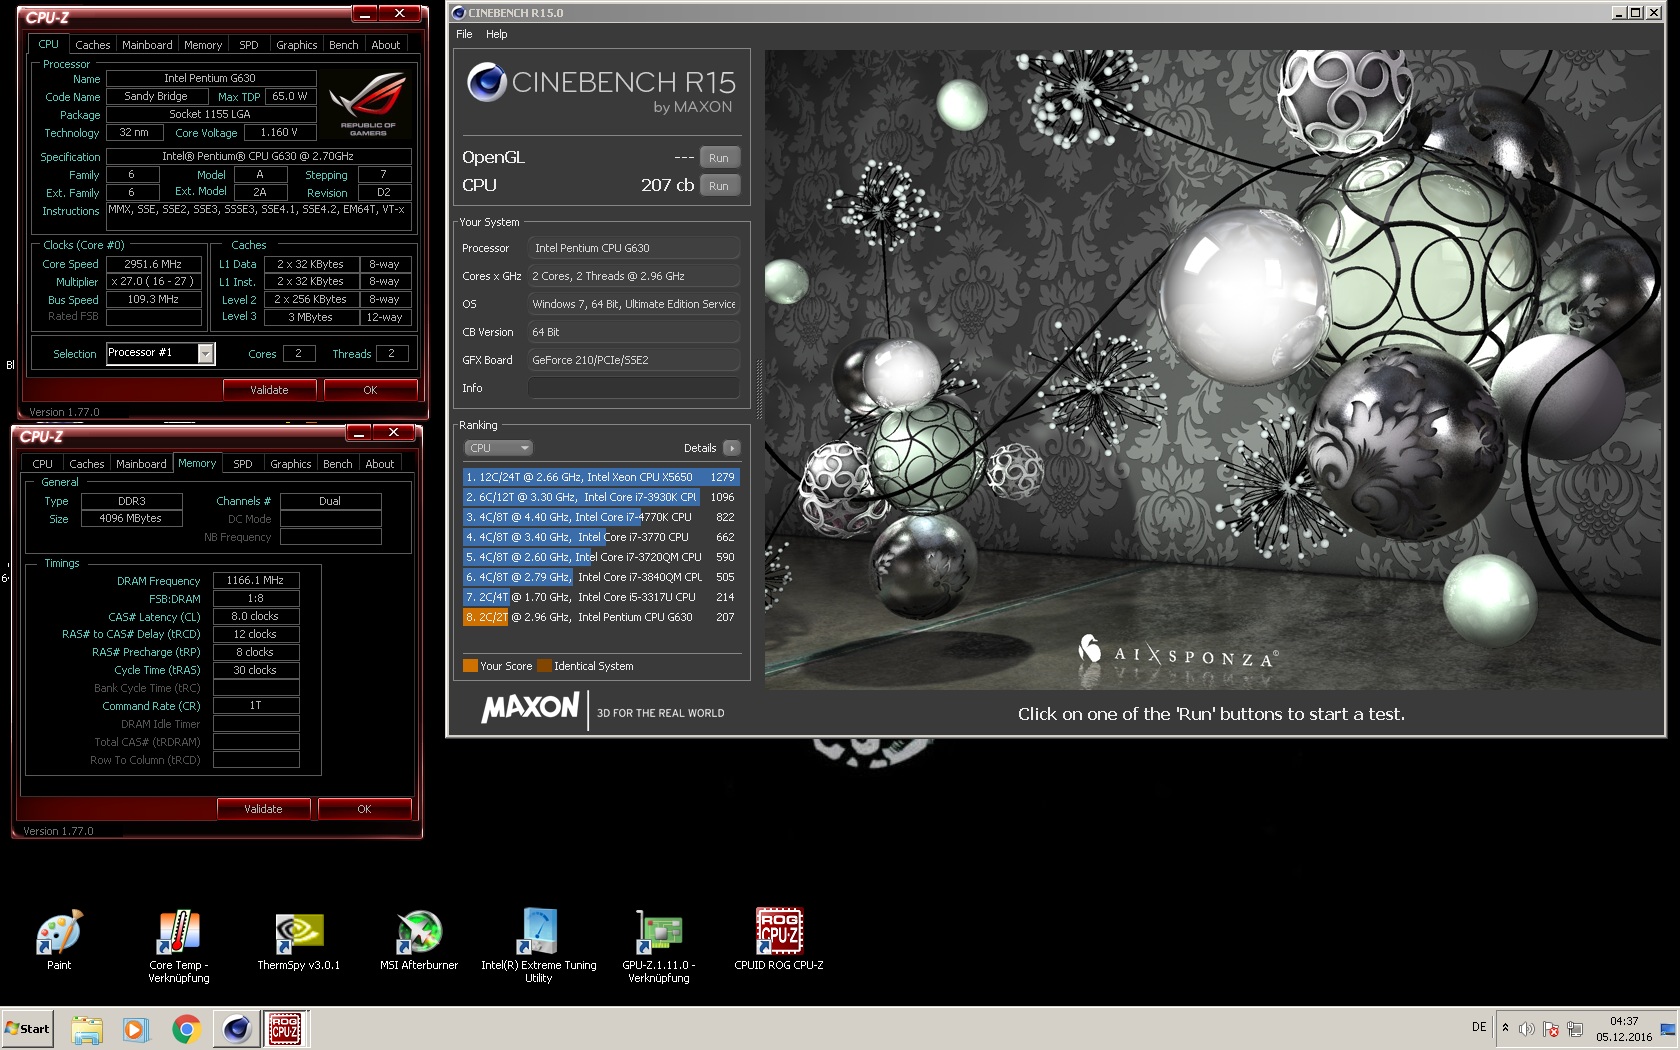Click OK in upper CPU-Z window

pos(370,390)
